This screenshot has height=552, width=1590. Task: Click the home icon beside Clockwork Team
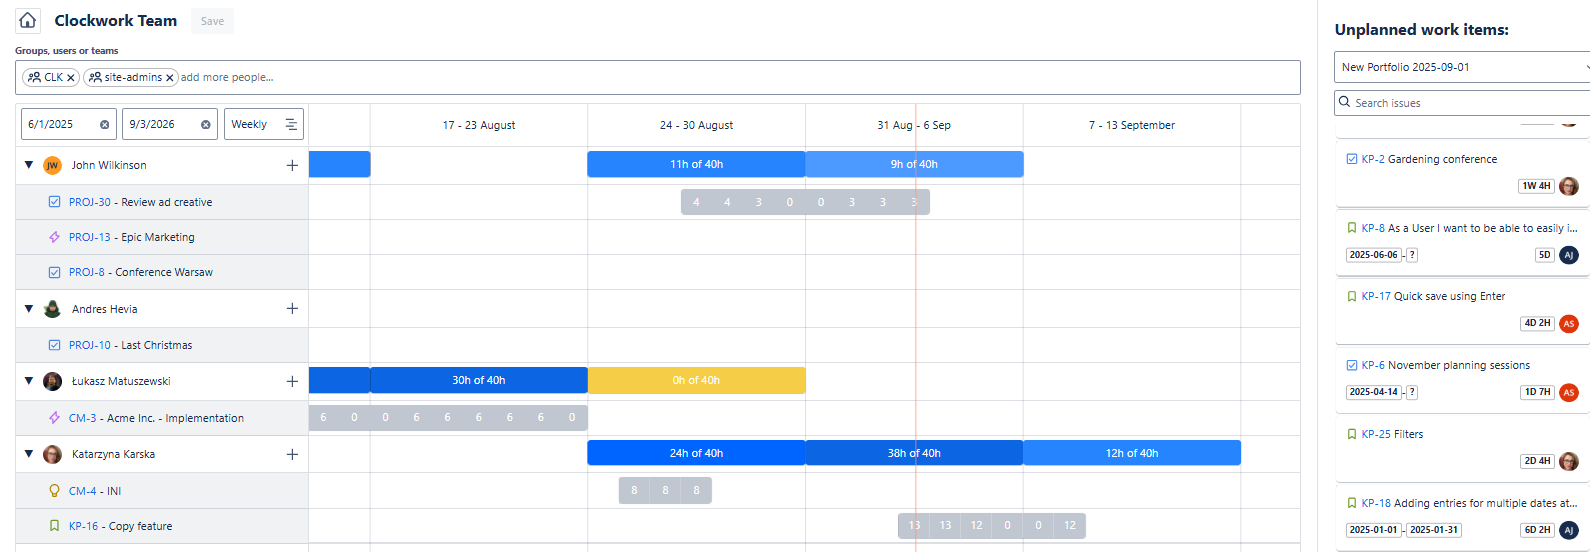[x=28, y=20]
